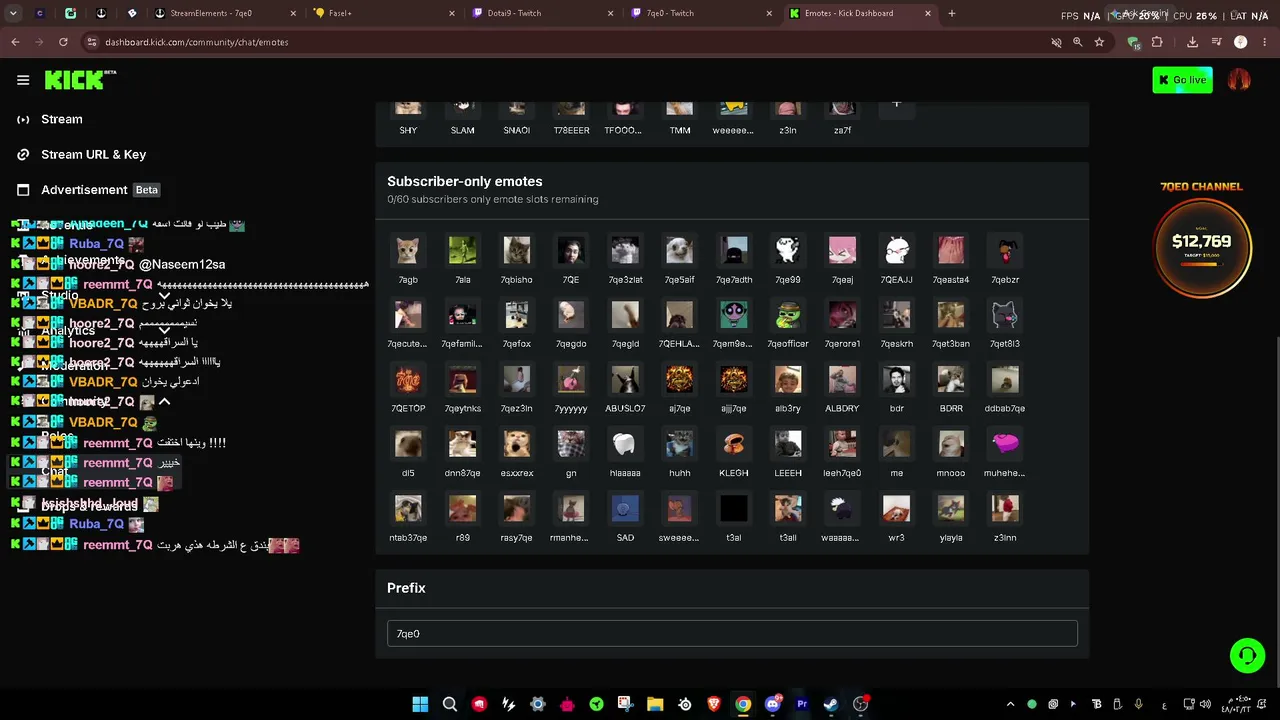
Task: Select the KLEGH emote
Action: point(734,444)
